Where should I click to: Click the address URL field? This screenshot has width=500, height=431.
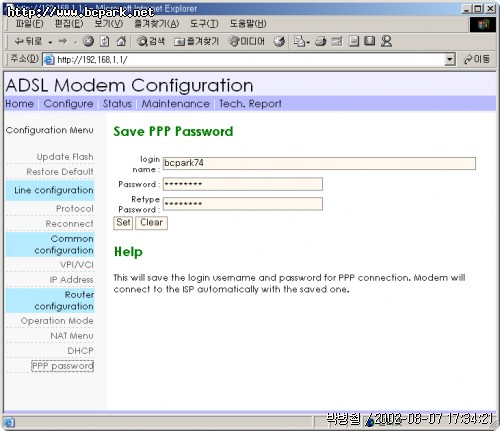pyautogui.click(x=250, y=60)
